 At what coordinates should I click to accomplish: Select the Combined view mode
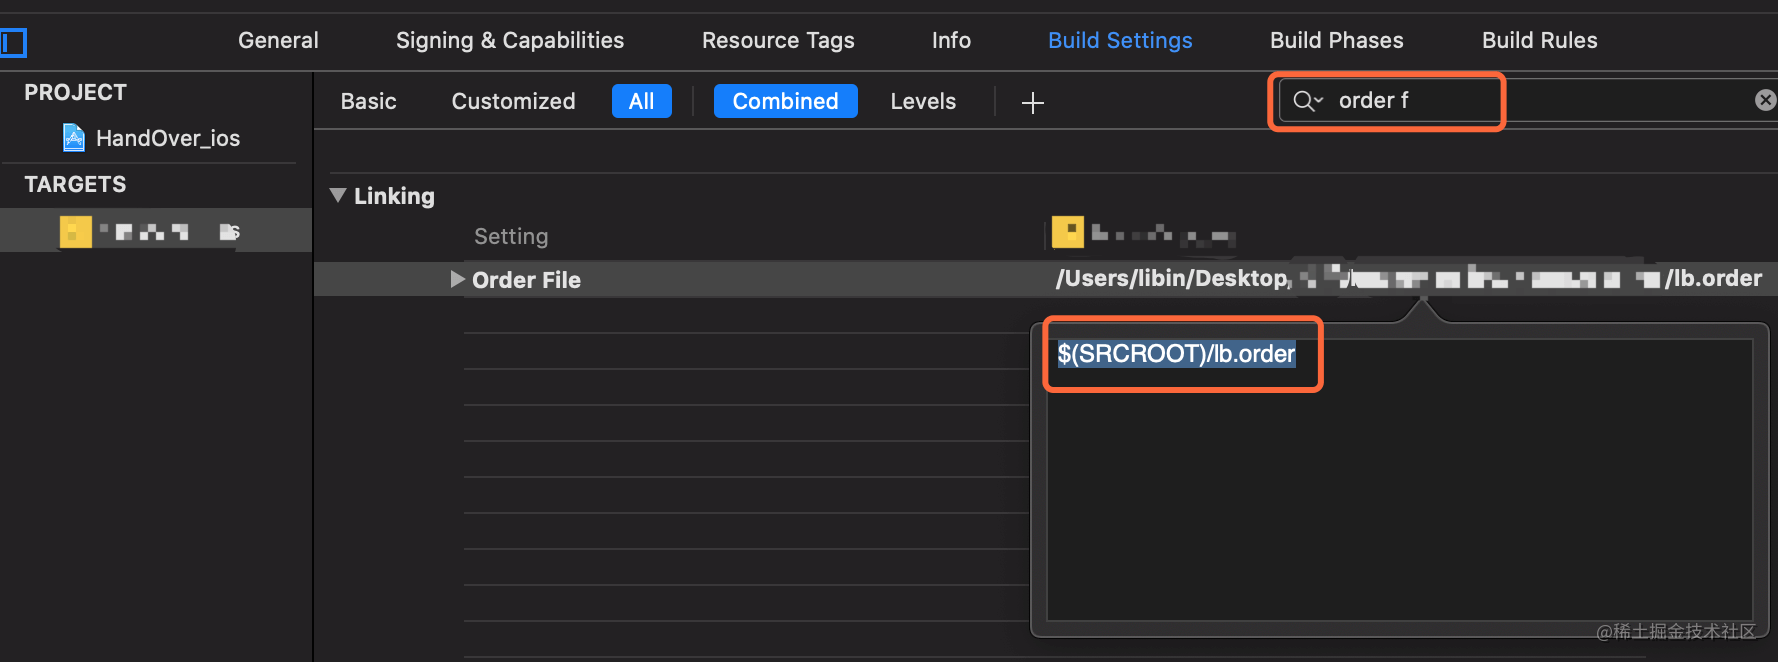tap(785, 101)
